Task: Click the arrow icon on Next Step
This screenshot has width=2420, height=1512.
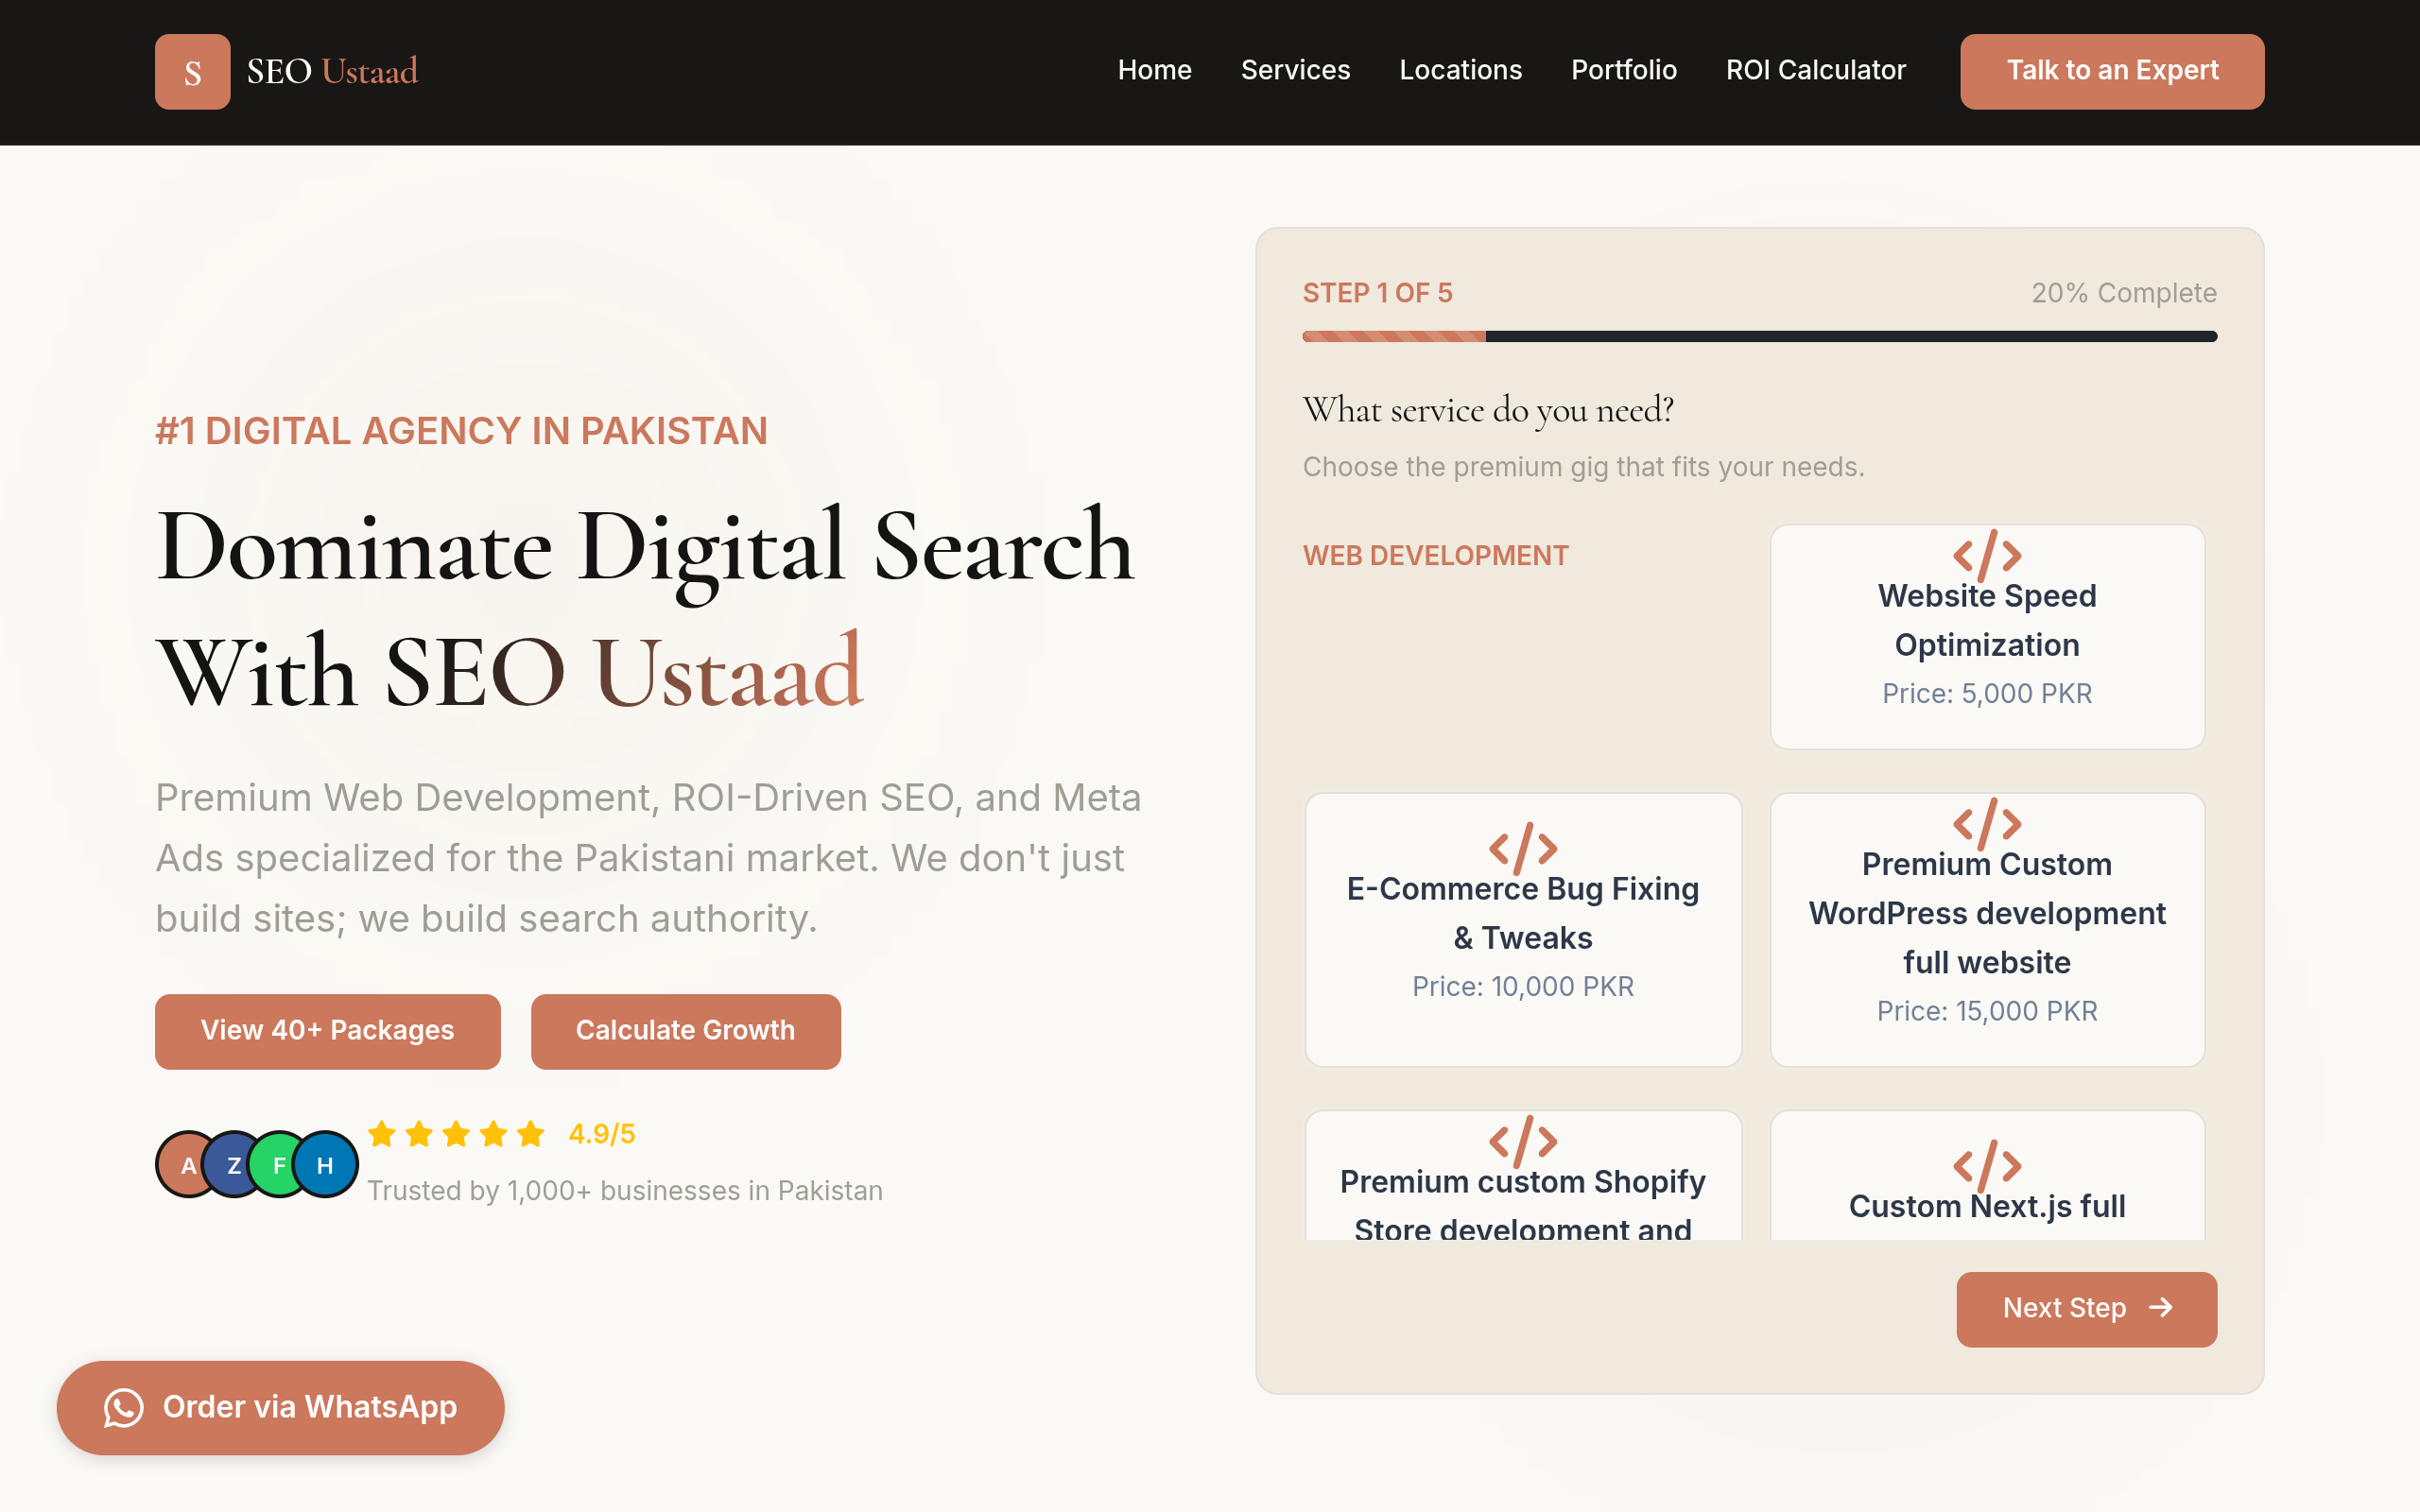Action: (x=2161, y=1307)
